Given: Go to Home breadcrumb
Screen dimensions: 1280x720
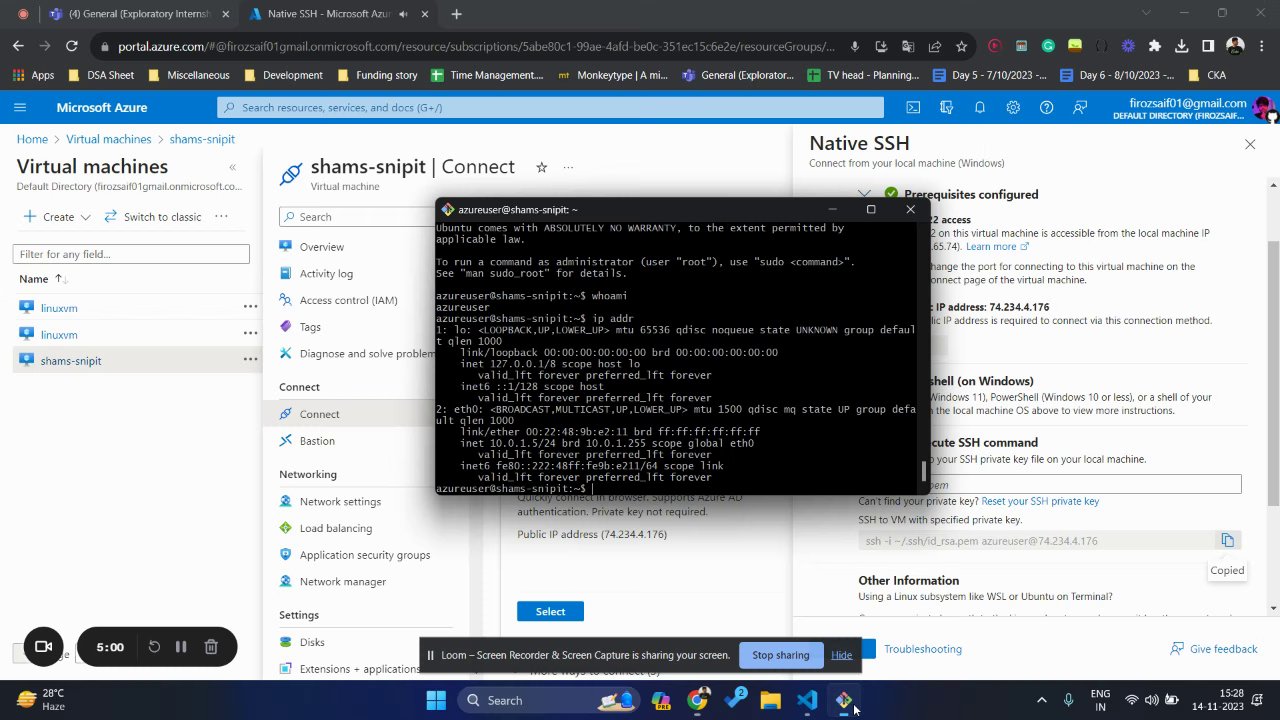Looking at the screenshot, I should pos(32,139).
